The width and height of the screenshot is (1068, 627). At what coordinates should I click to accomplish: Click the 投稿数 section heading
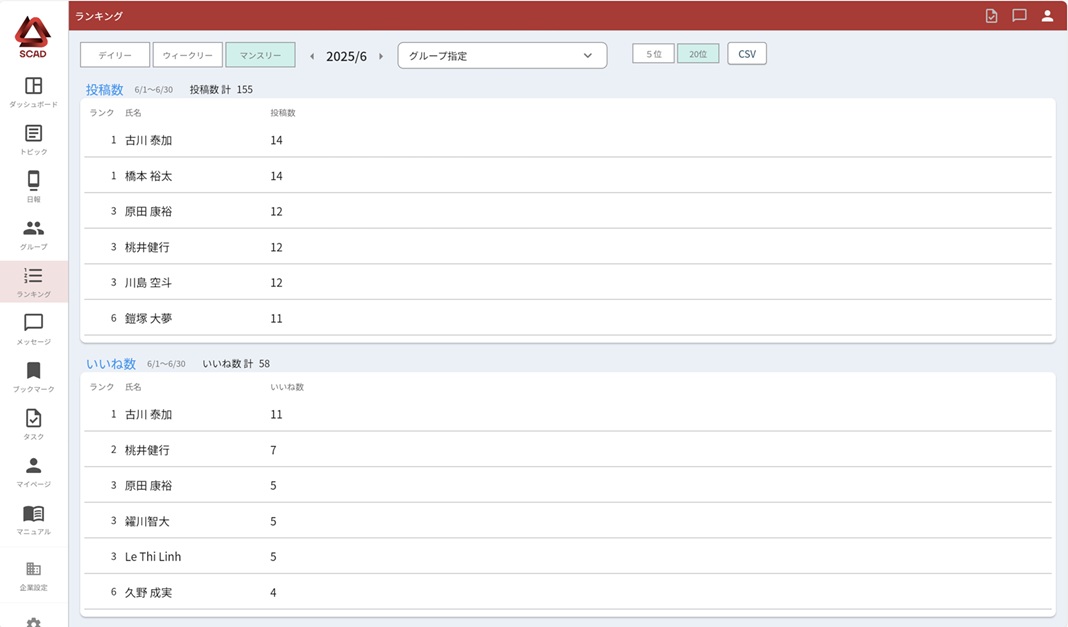(x=104, y=89)
